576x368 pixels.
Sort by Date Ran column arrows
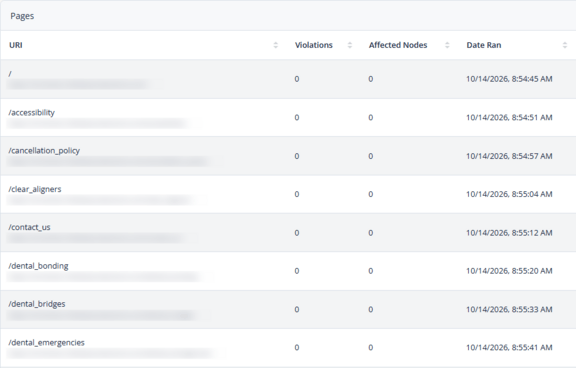(565, 45)
